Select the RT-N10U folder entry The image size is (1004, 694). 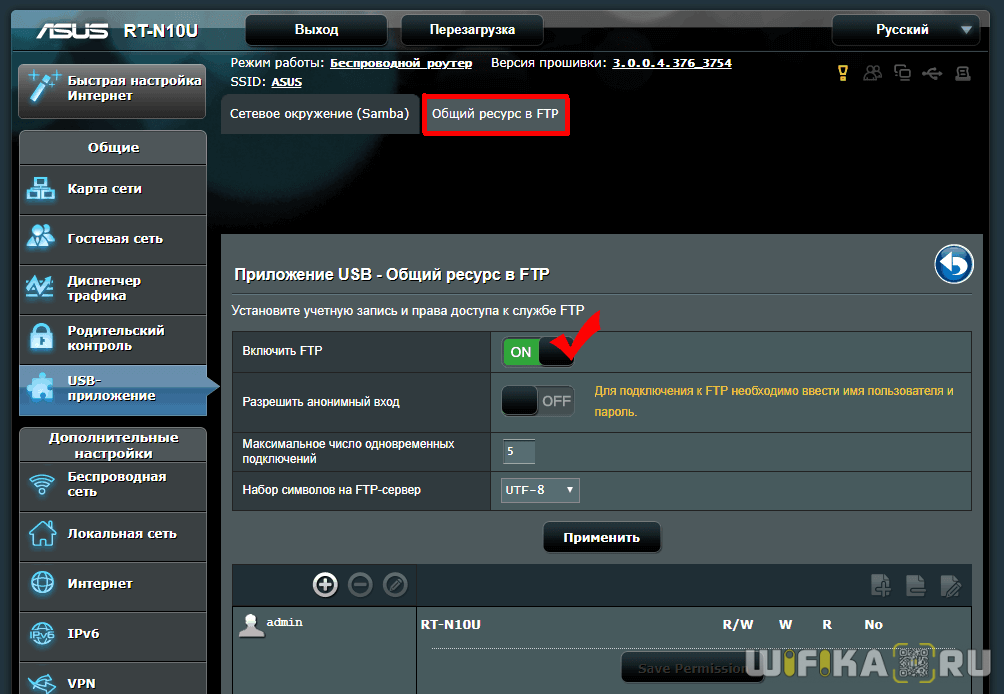click(x=451, y=624)
